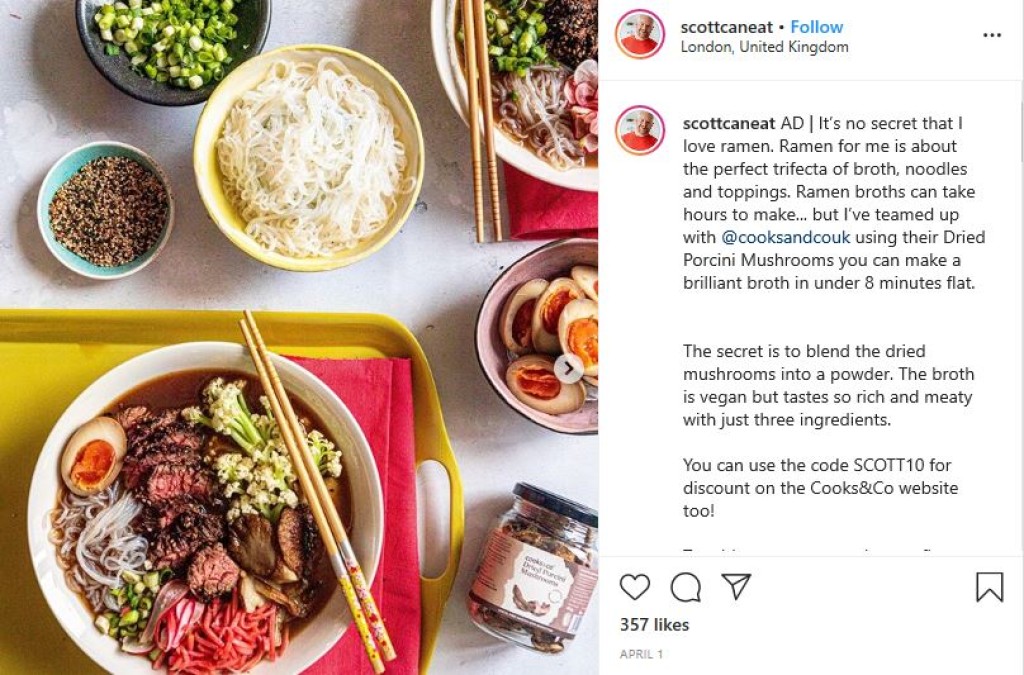This screenshot has height=675, width=1024.
Task: Click the scottcaneat username starting the caption
Action: click(729, 123)
